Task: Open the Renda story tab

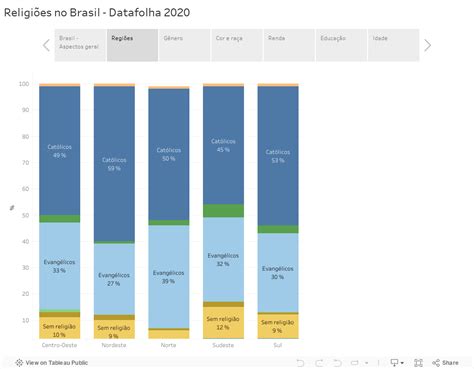Action: [289, 45]
